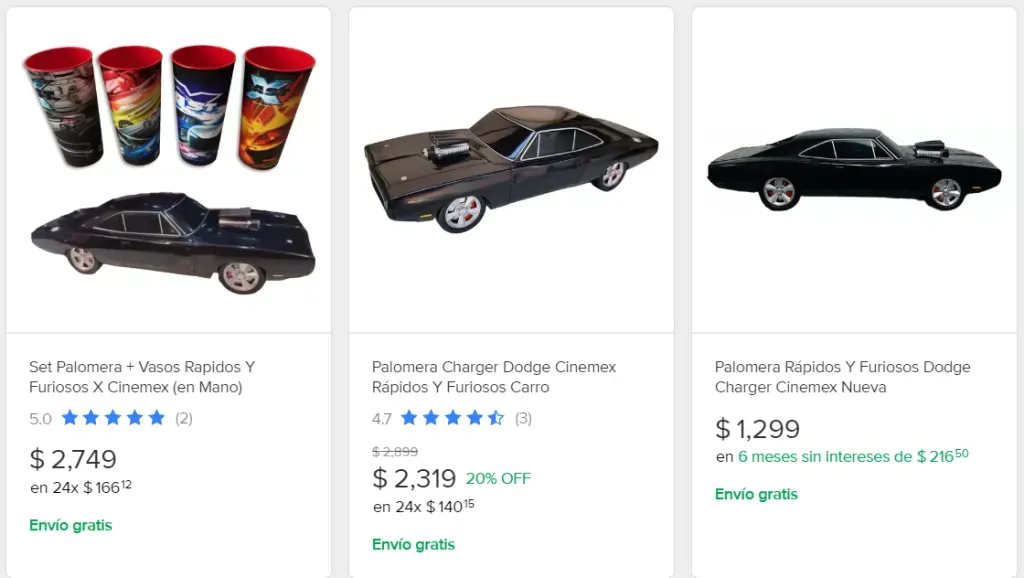This screenshot has height=578, width=1024.
Task: Click 'en 24x $ 166' installment text
Action: coord(81,488)
